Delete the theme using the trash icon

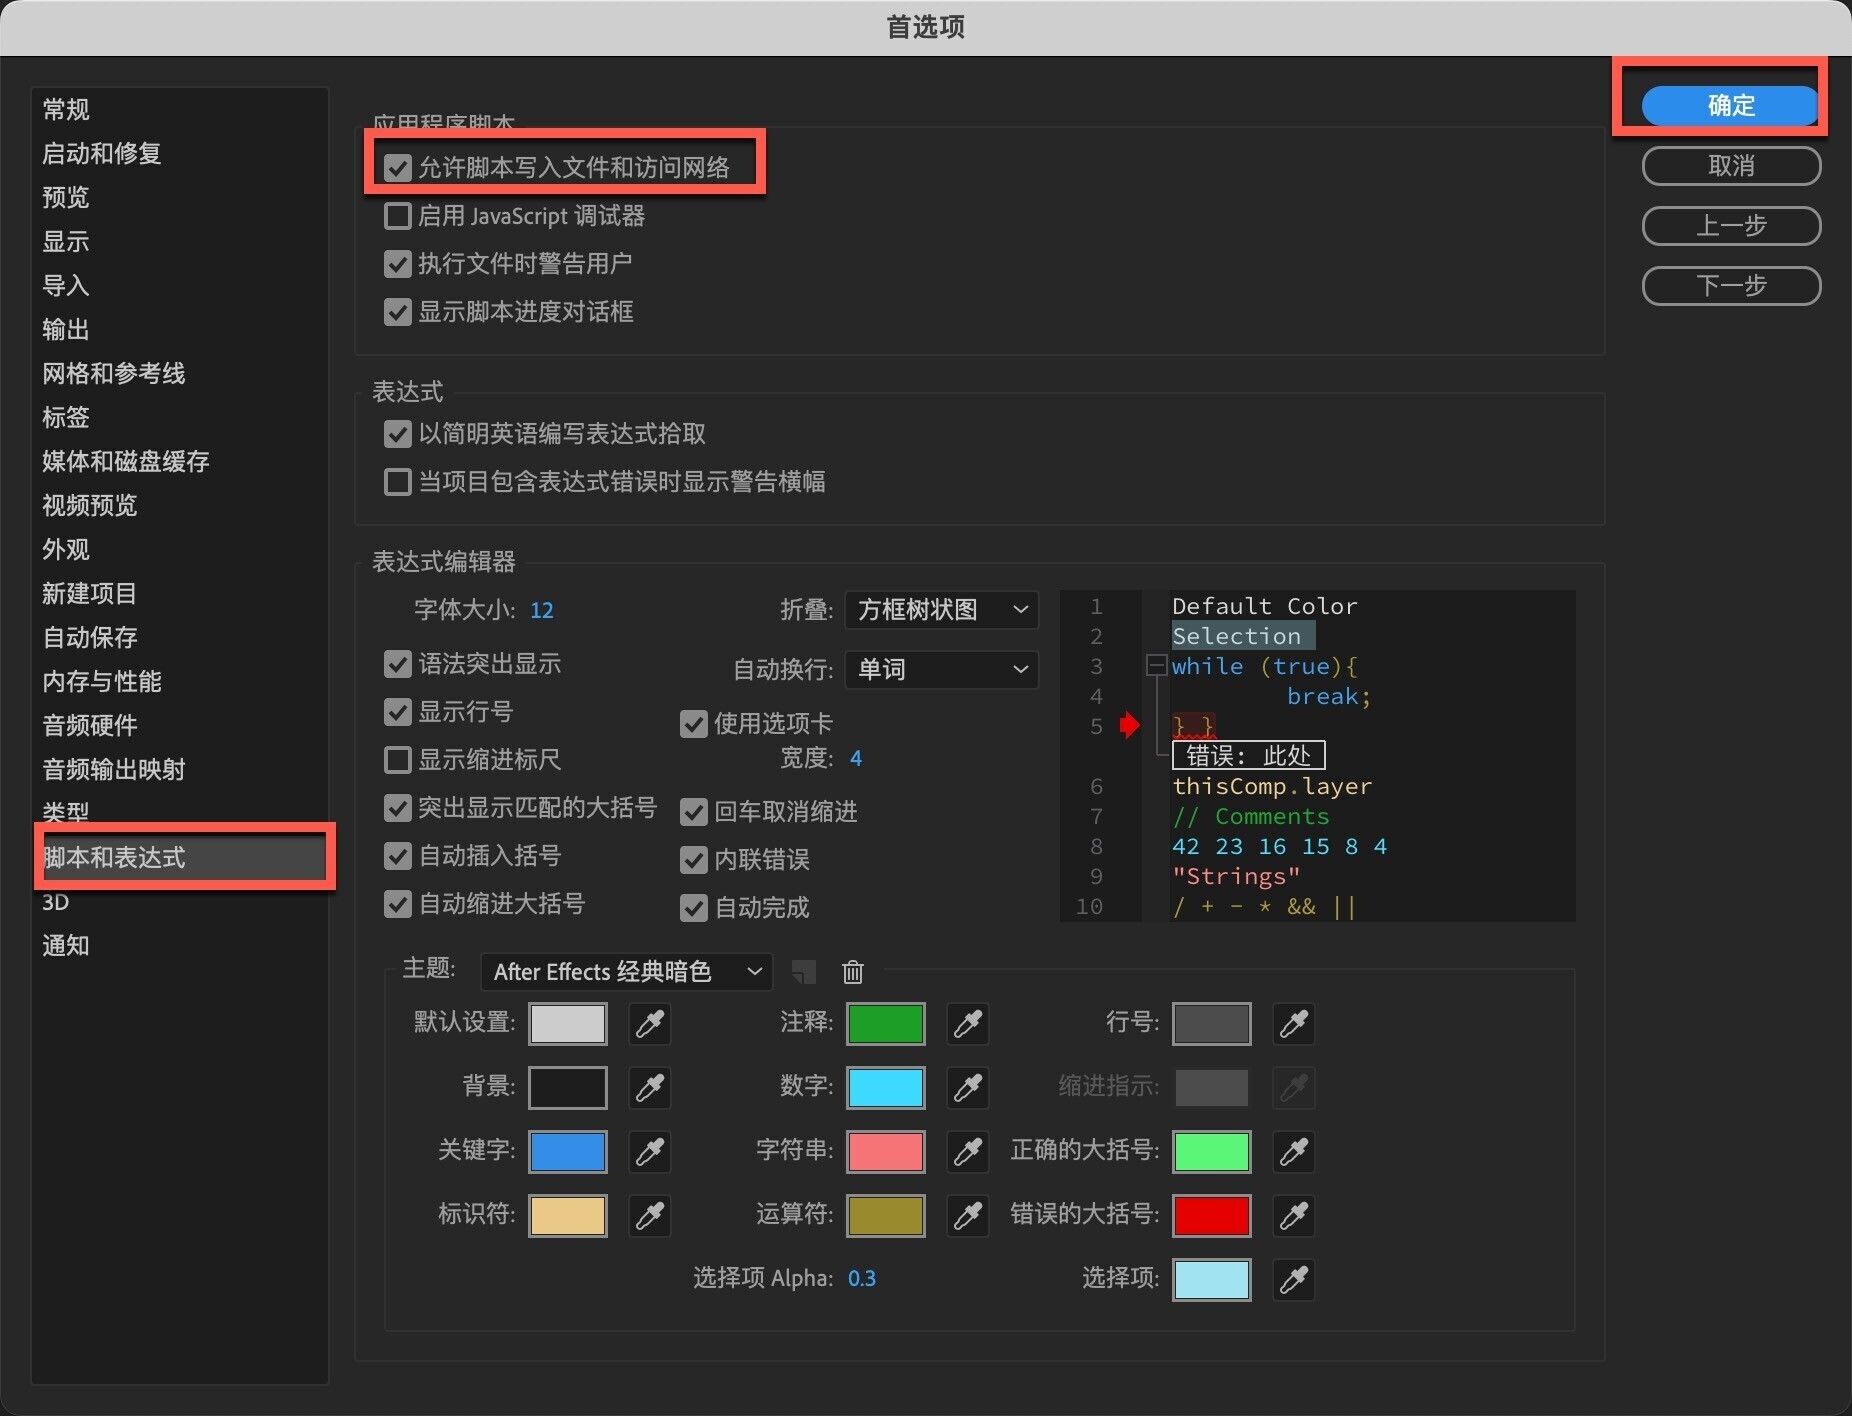coord(853,972)
